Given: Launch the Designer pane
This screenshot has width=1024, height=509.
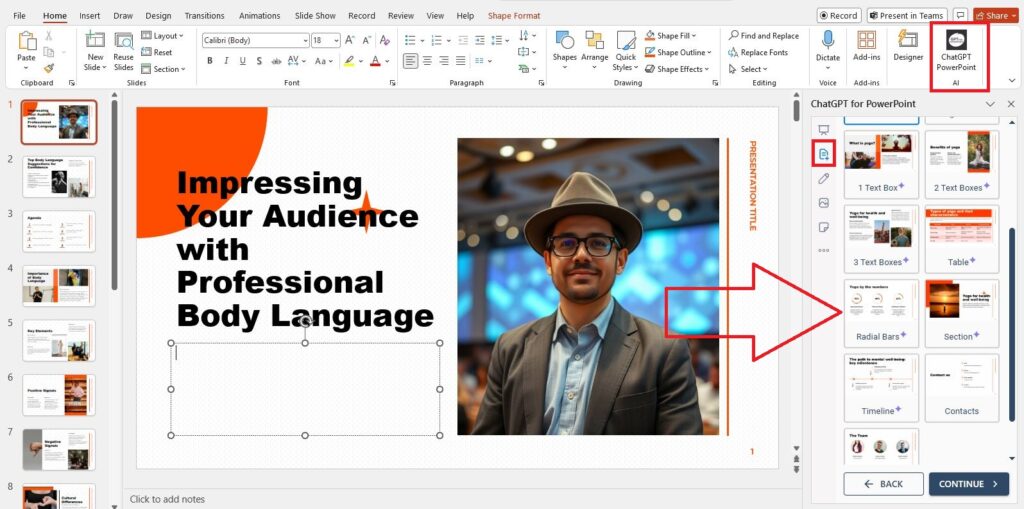Looking at the screenshot, I should click(x=908, y=46).
